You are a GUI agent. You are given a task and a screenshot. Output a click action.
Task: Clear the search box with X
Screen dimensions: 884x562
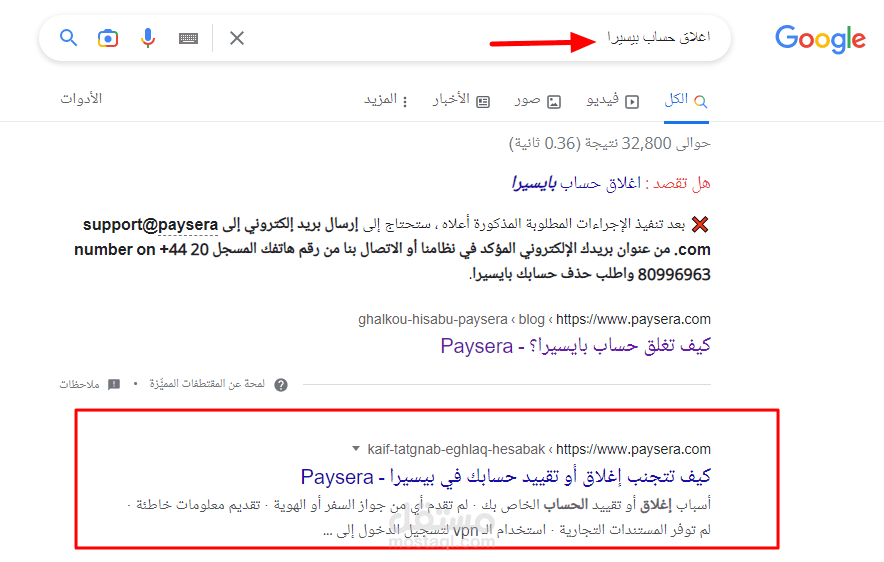pyautogui.click(x=237, y=38)
